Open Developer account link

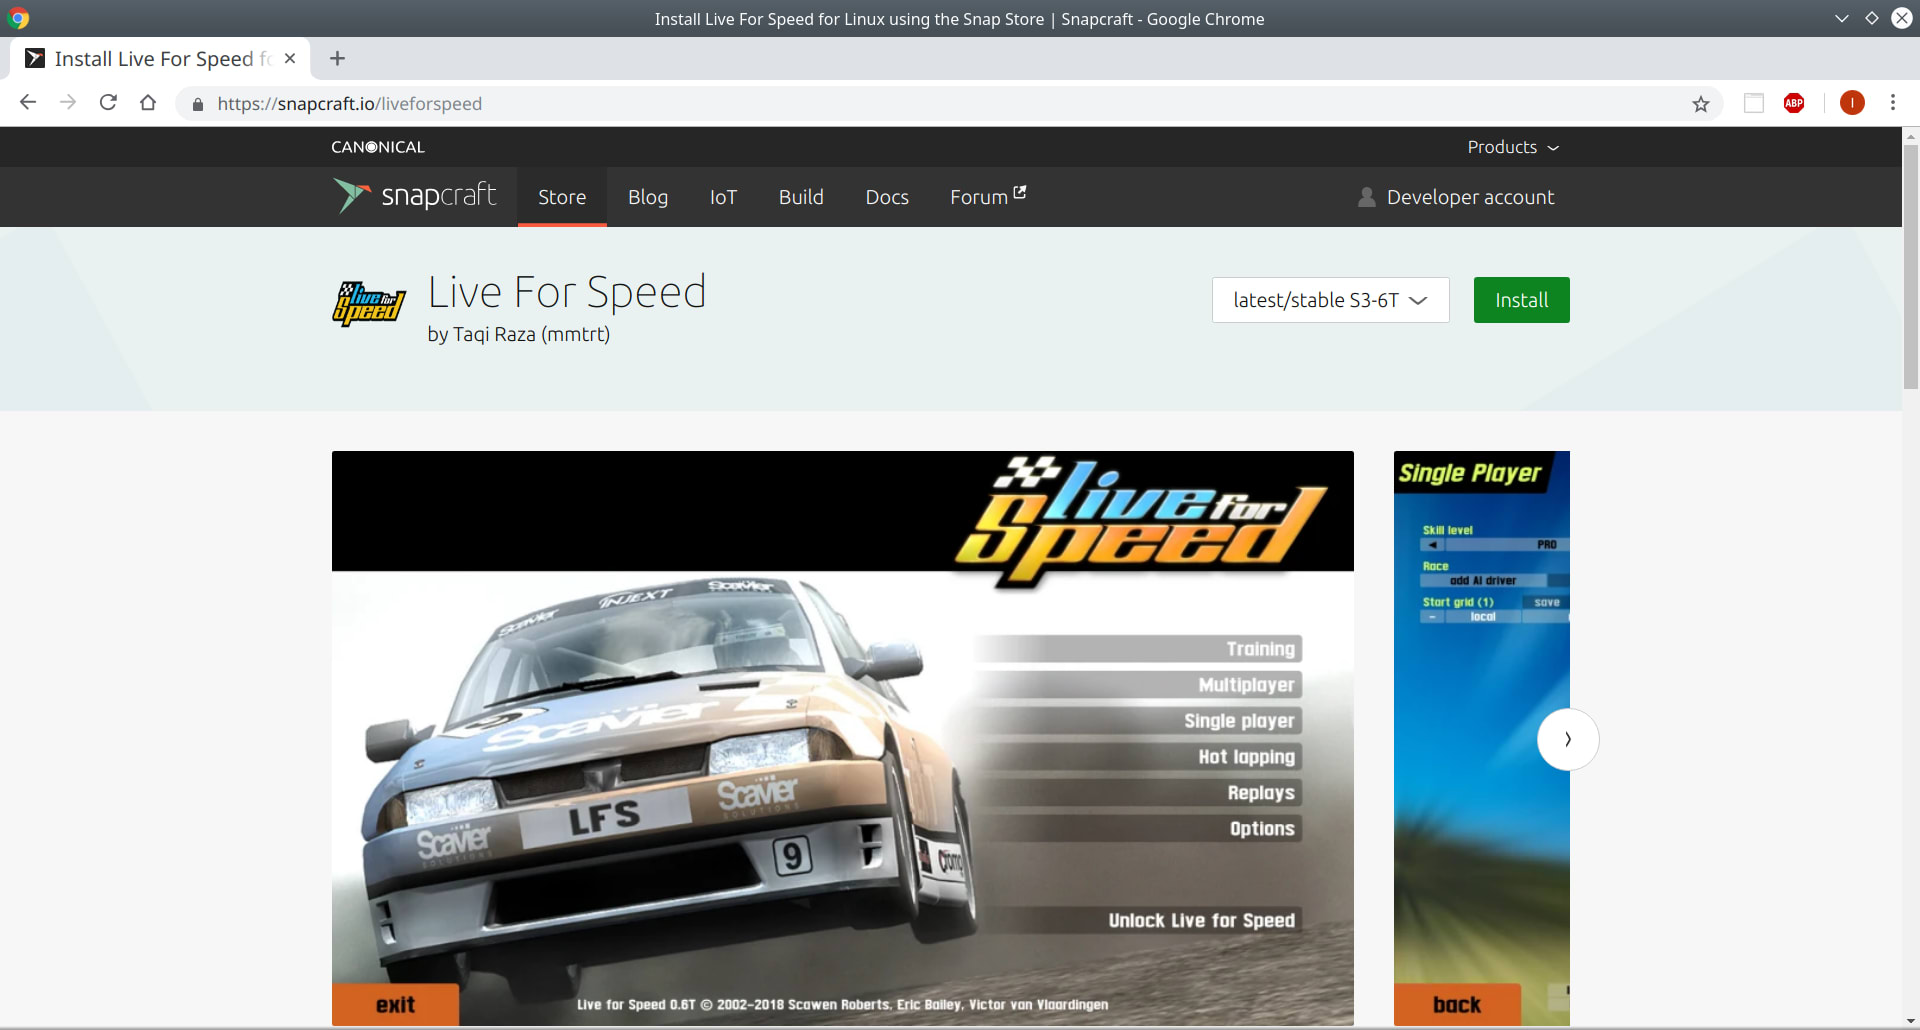pyautogui.click(x=1470, y=197)
